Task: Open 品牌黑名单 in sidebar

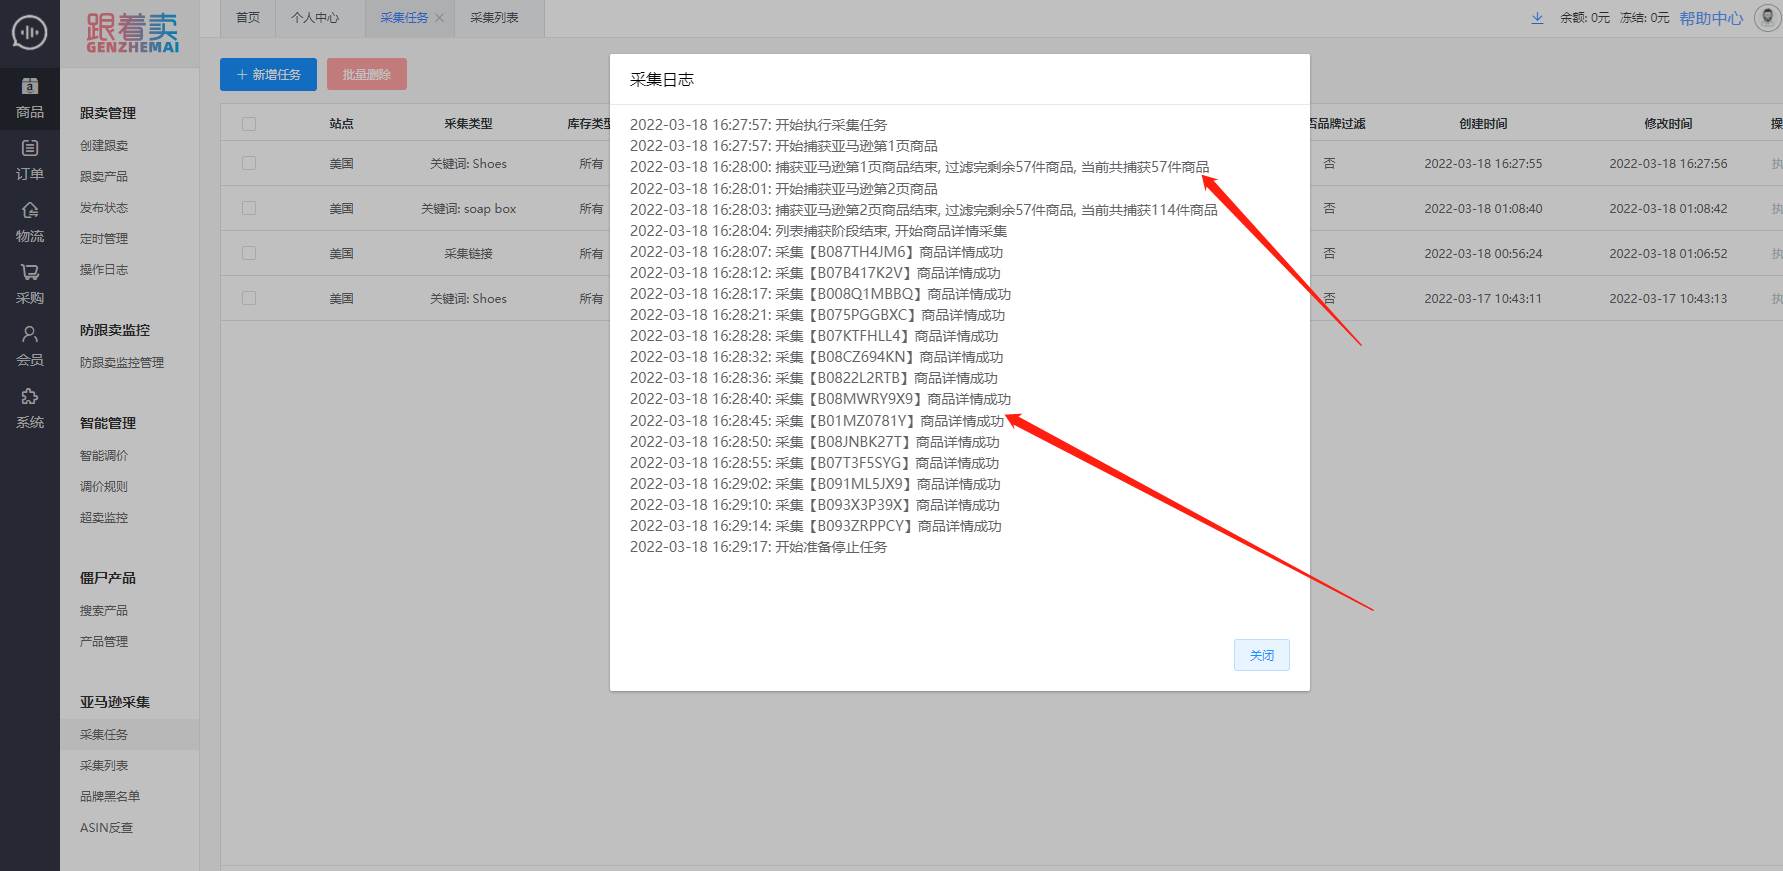Action: [x=110, y=796]
